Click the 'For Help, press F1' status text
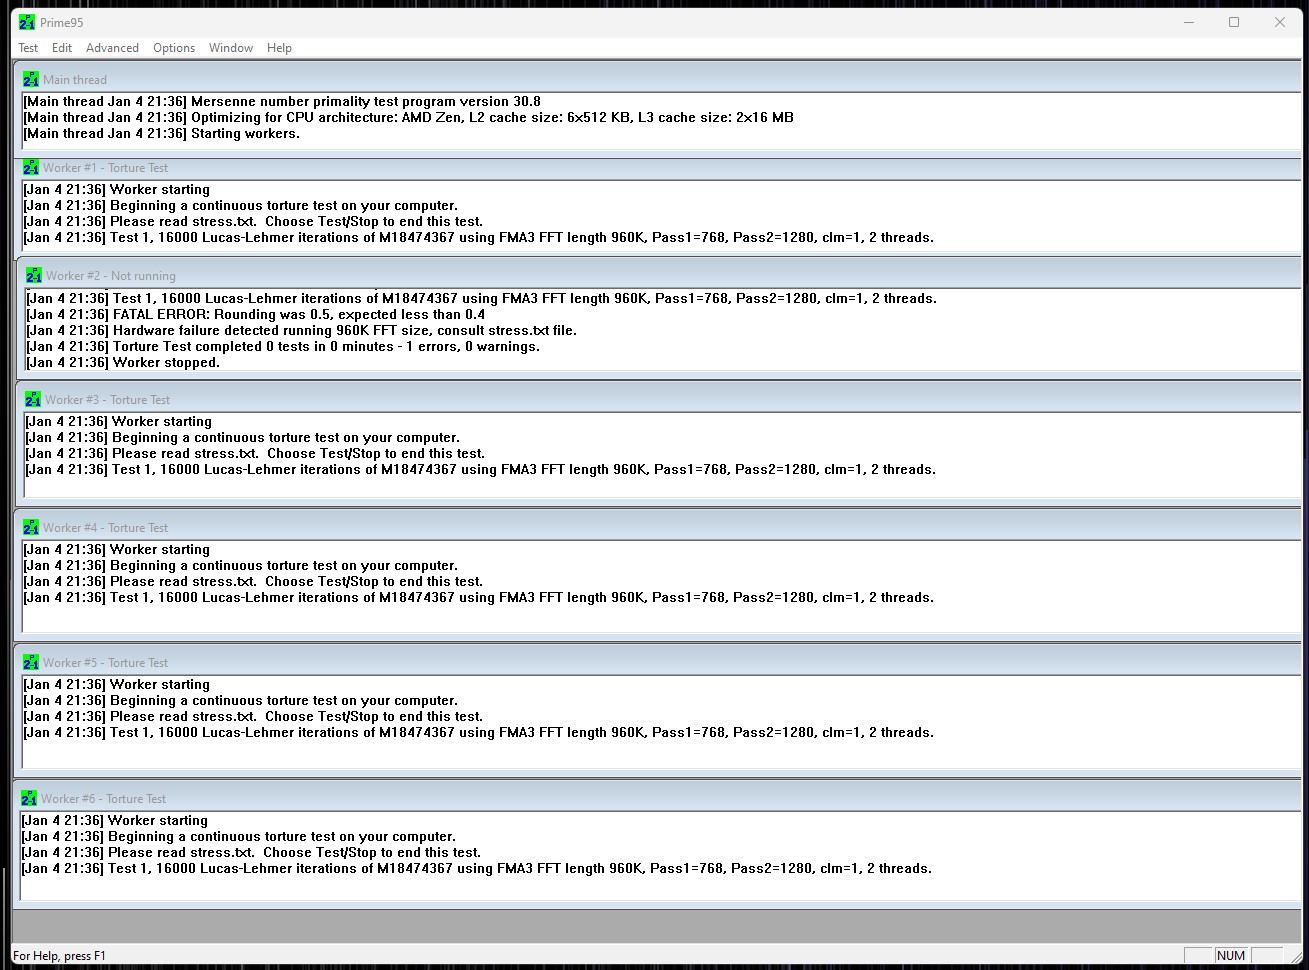 point(59,956)
